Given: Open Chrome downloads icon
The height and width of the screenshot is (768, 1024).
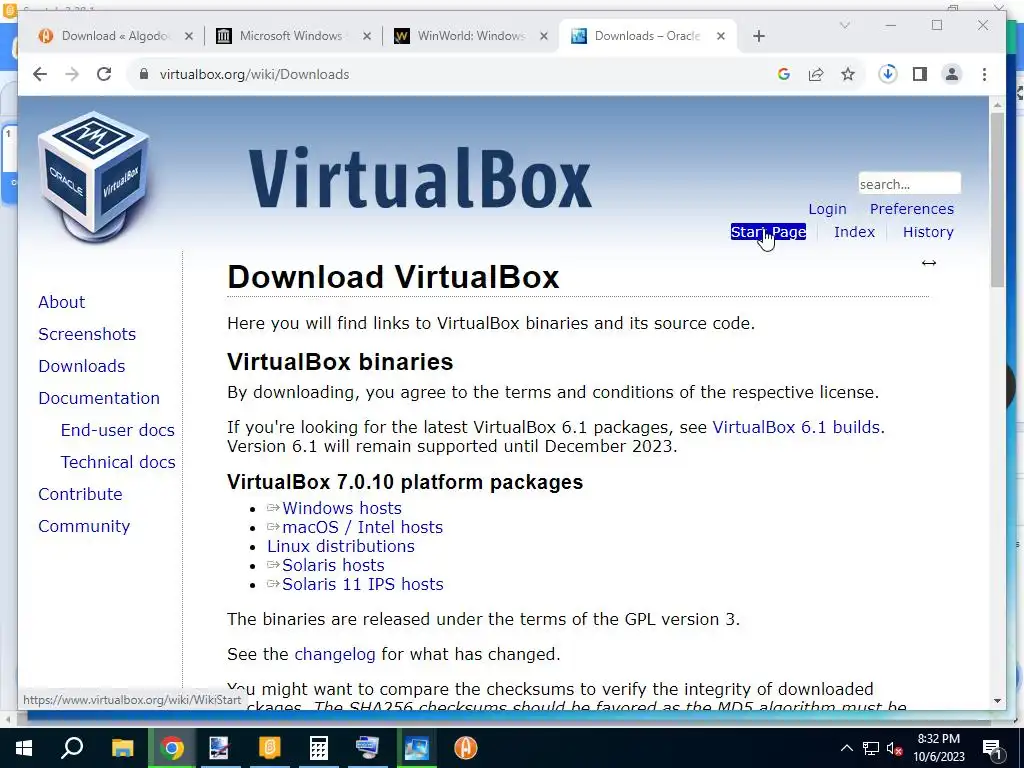Looking at the screenshot, I should pos(888,74).
